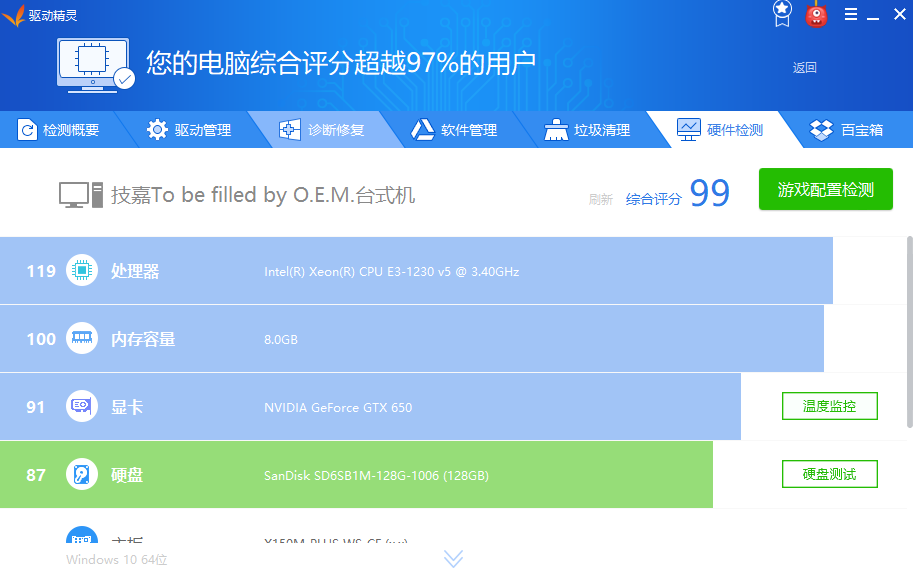Click the desktop PC icon beside 技嘉

coord(81,194)
